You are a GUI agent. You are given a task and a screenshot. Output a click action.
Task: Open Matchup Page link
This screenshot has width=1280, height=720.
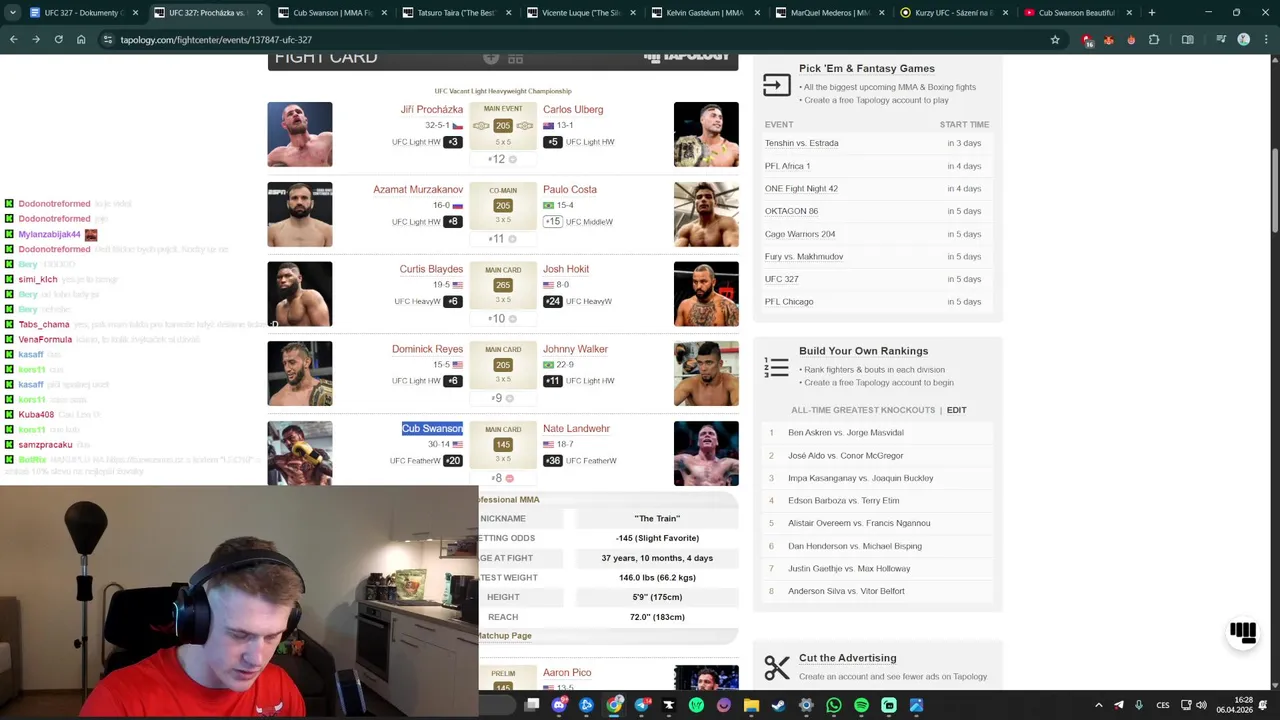coord(505,635)
